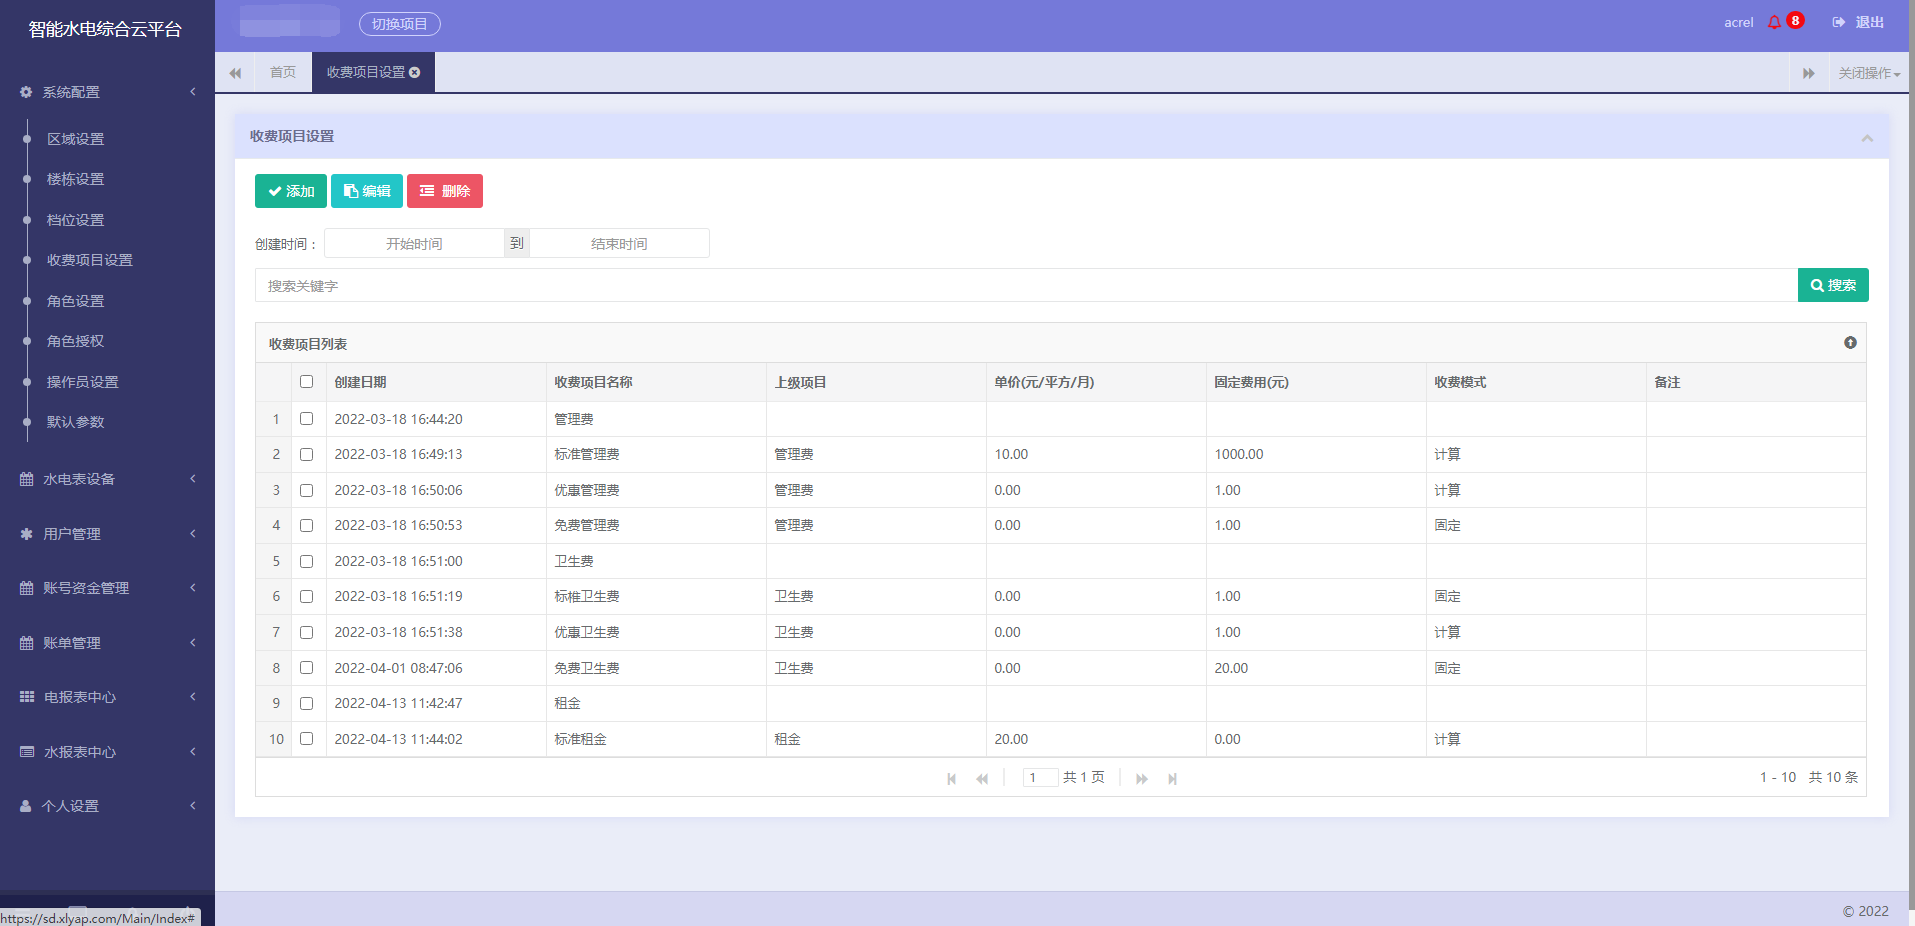Click the 添加 button
The image size is (1915, 926).
click(x=291, y=191)
